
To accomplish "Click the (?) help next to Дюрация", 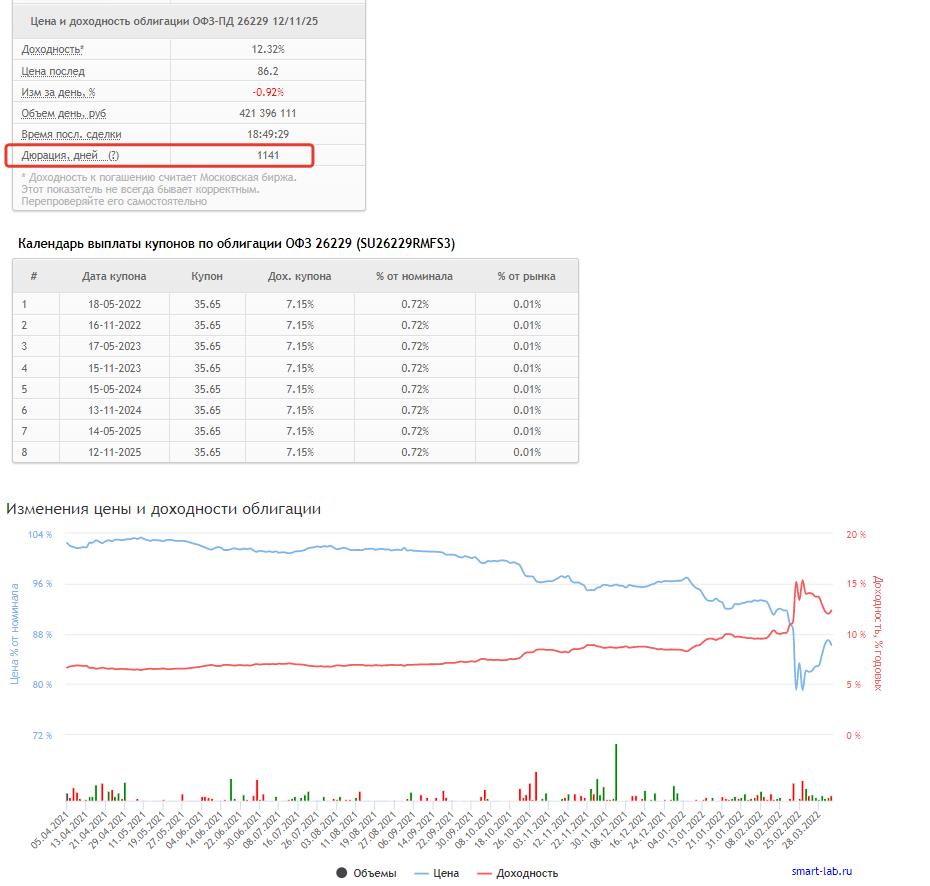I will [x=113, y=155].
